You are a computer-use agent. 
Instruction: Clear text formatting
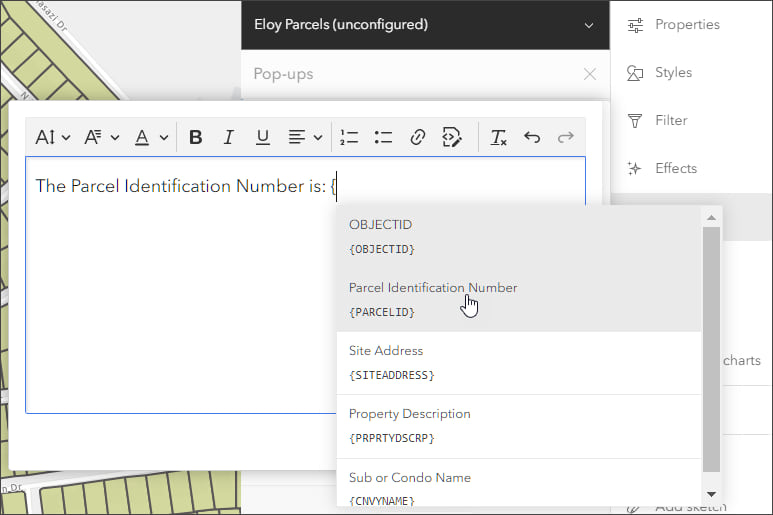[x=498, y=137]
